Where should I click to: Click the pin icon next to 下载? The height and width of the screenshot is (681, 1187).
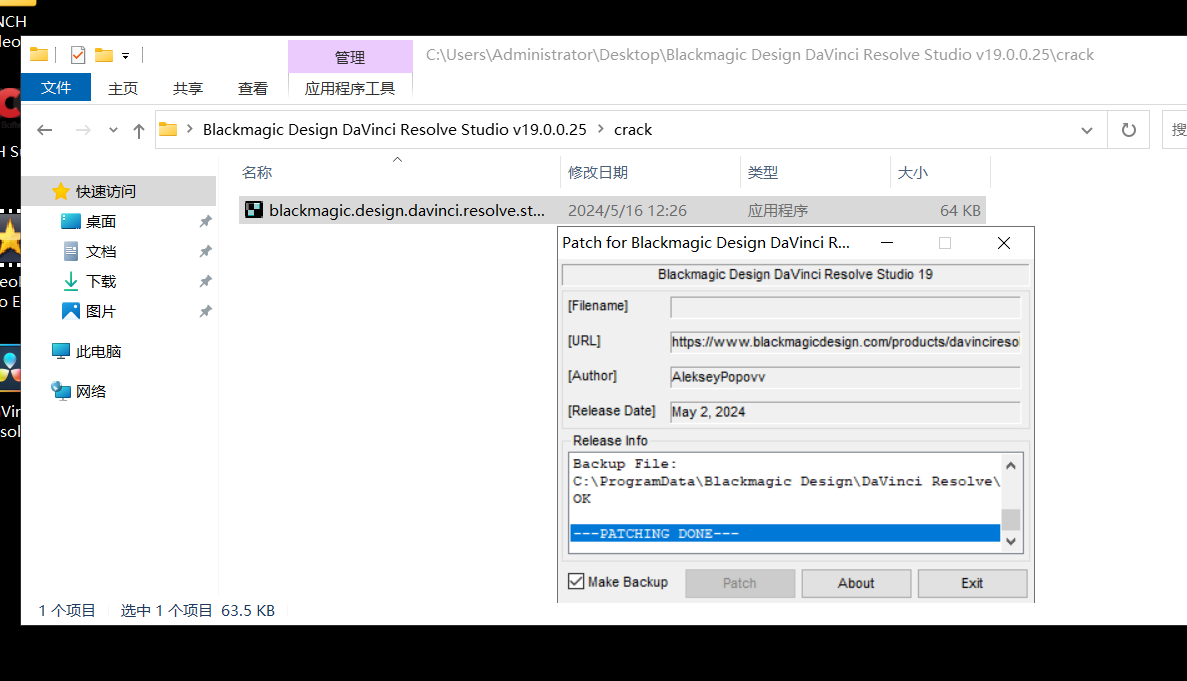(205, 281)
